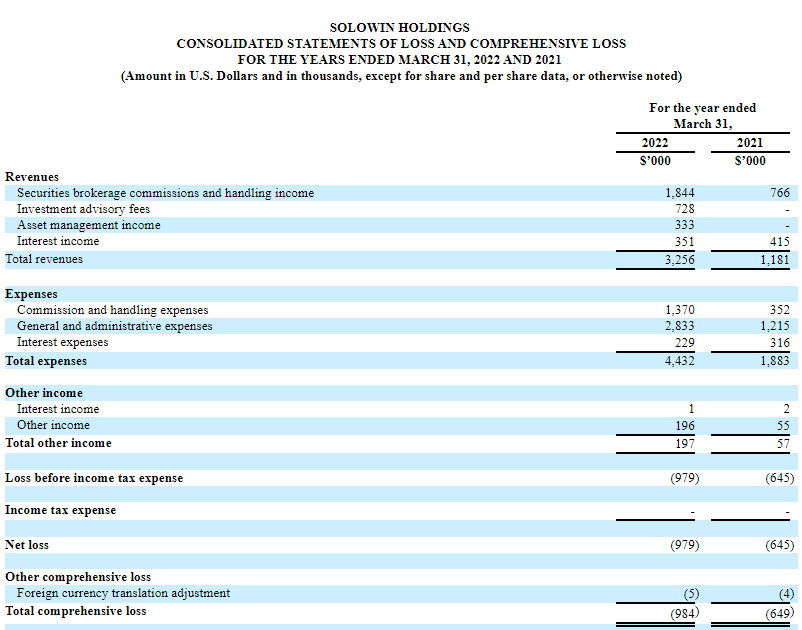The width and height of the screenshot is (802, 630).
Task: Select the 'Foreign currency translation adjustment' label
Action: pos(123,593)
